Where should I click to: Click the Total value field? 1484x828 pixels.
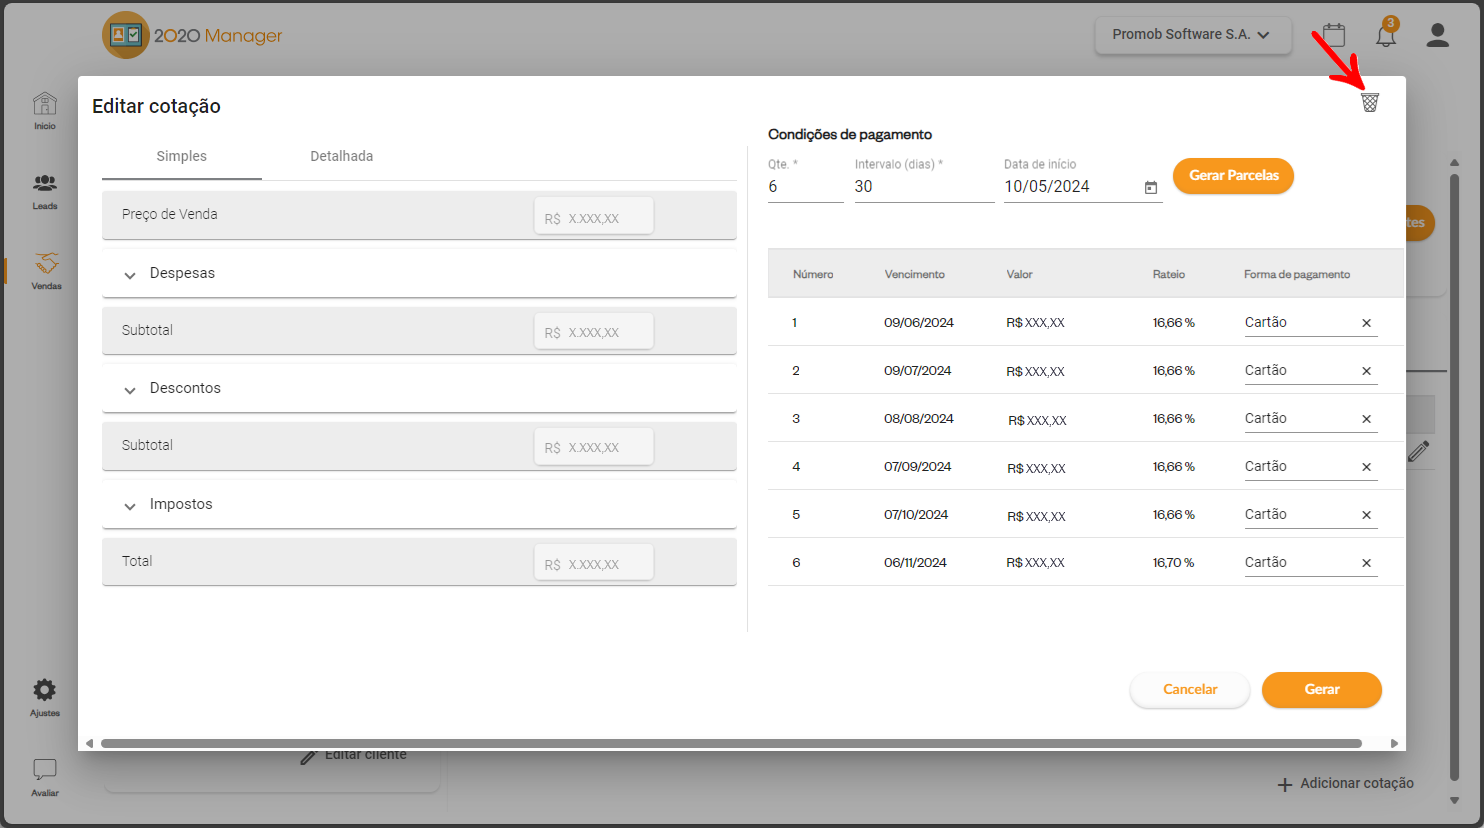click(x=594, y=562)
